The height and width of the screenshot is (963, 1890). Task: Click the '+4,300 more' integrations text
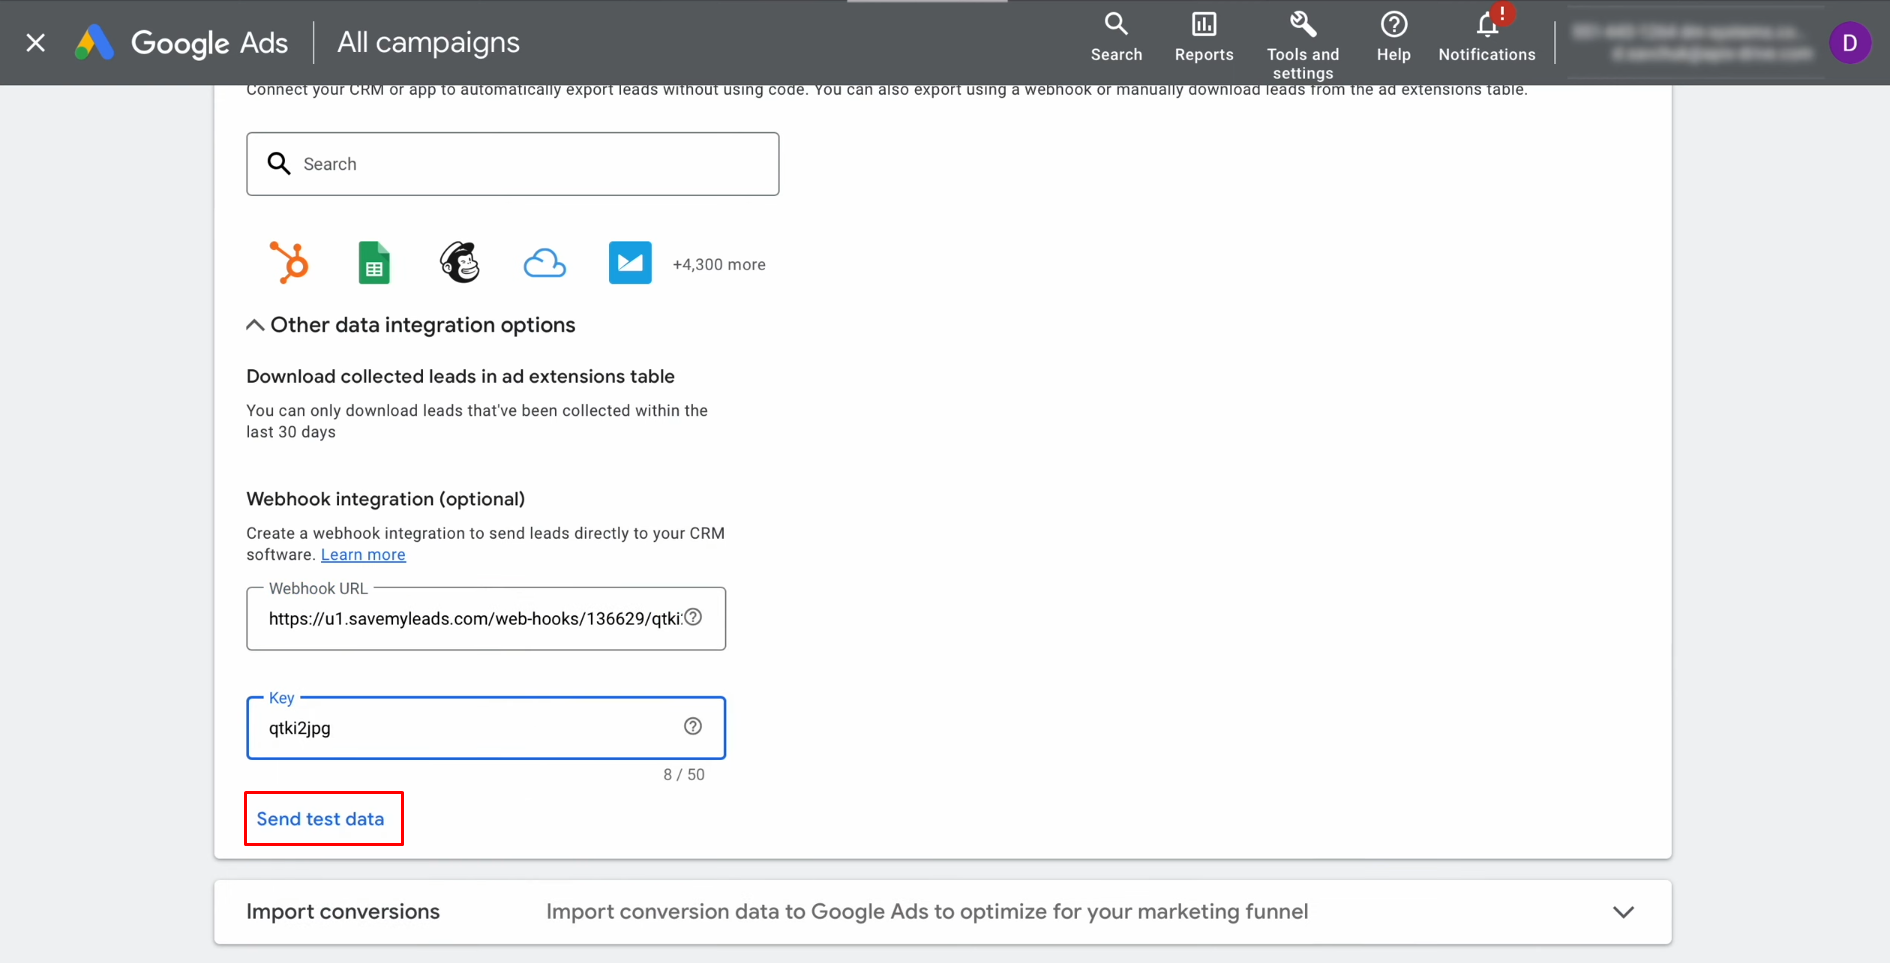click(719, 265)
